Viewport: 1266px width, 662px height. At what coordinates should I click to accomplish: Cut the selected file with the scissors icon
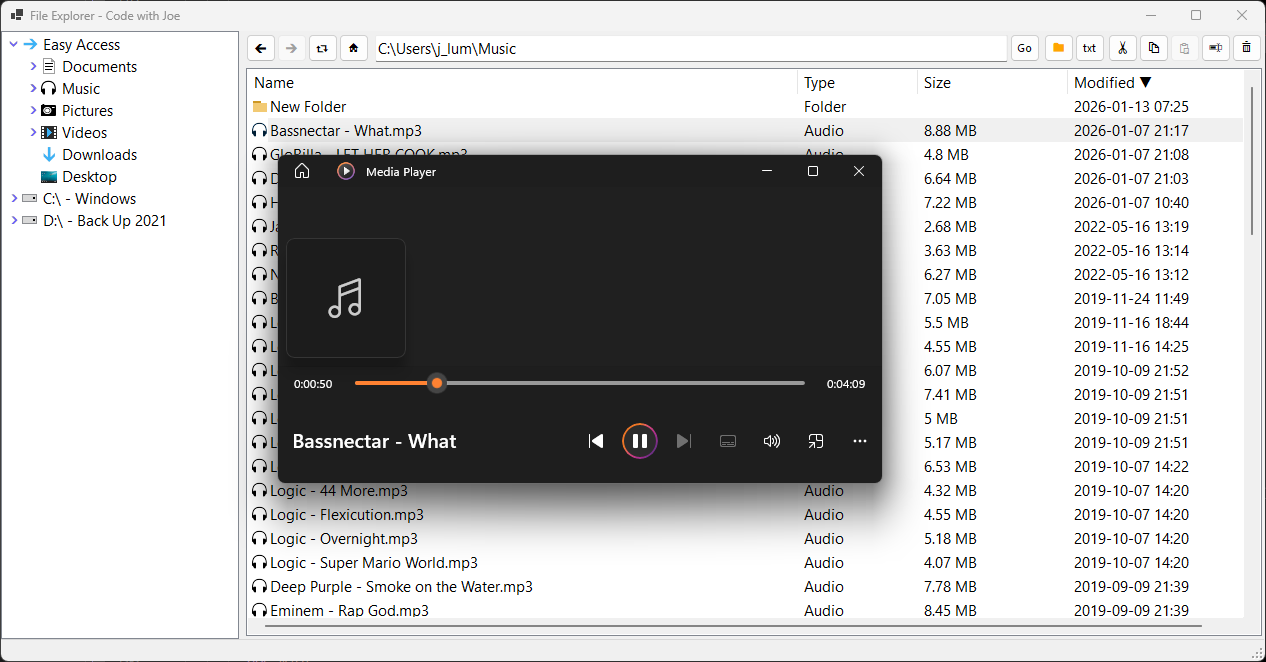coord(1123,47)
